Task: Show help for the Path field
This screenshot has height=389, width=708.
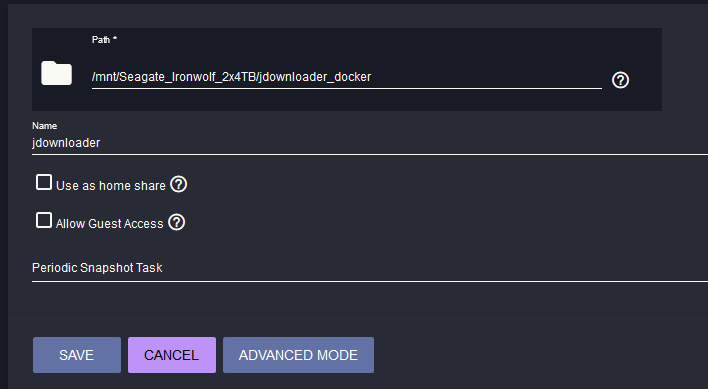Action: (x=620, y=80)
